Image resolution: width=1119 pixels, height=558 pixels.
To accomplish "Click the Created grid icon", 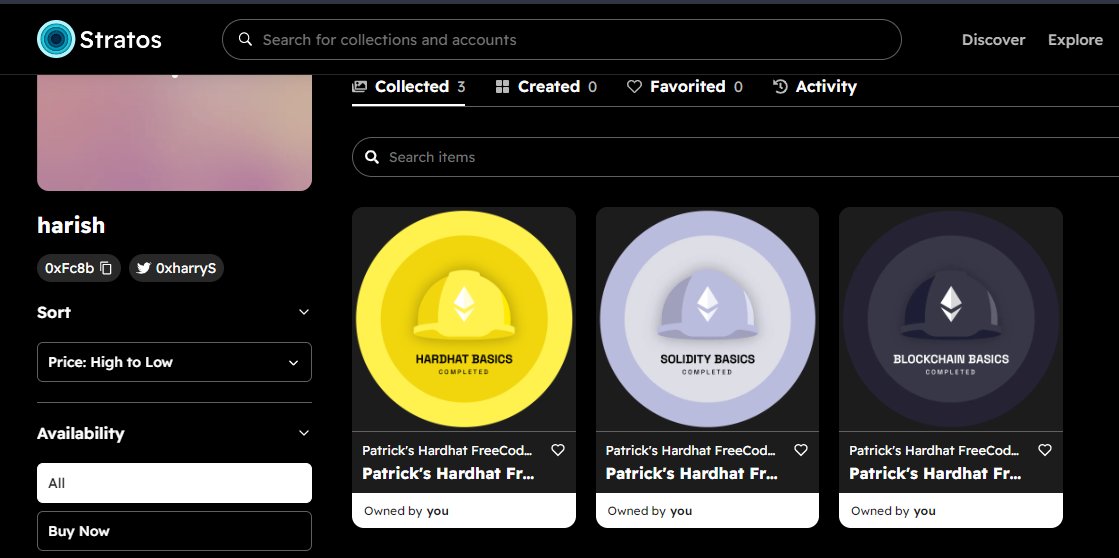I will click(x=502, y=86).
